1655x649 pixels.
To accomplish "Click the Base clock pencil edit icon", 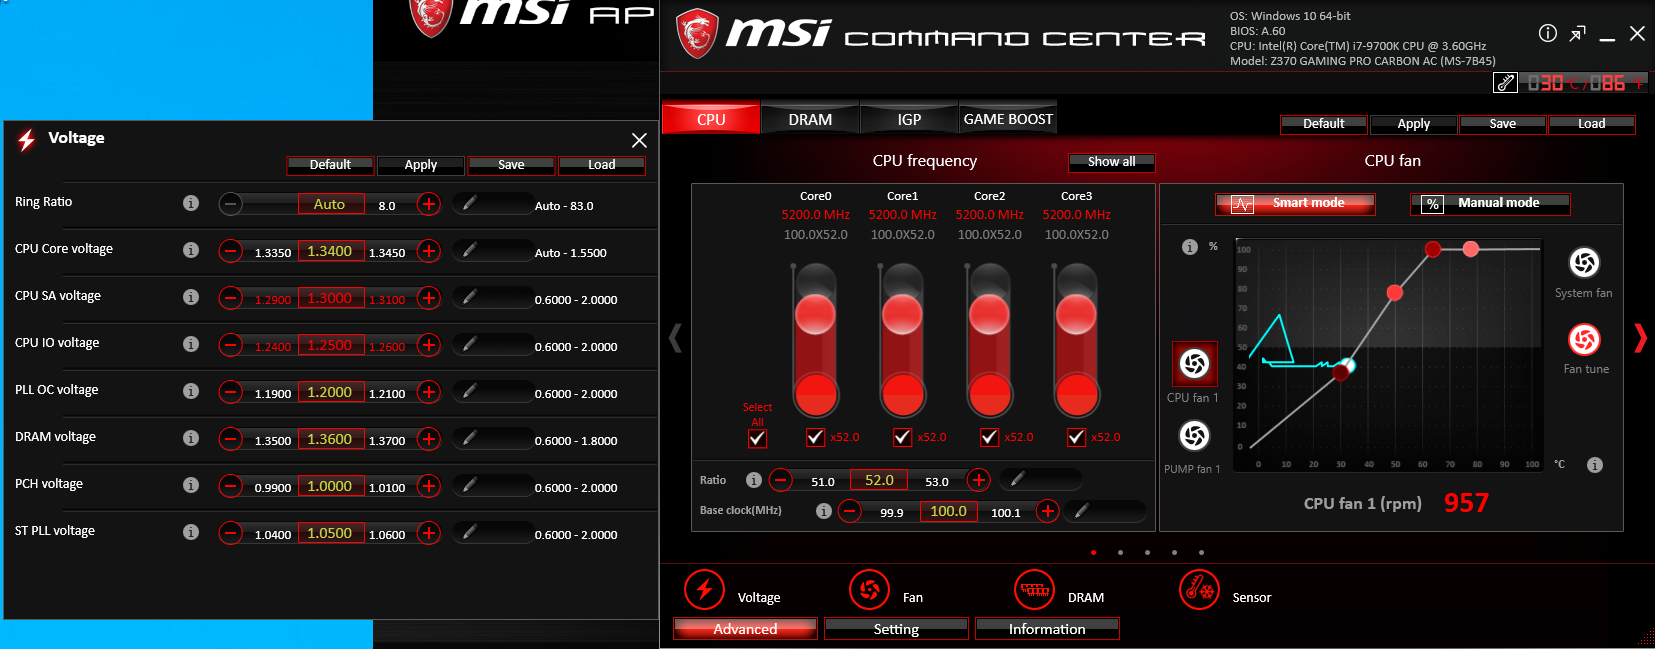I will click(1081, 510).
